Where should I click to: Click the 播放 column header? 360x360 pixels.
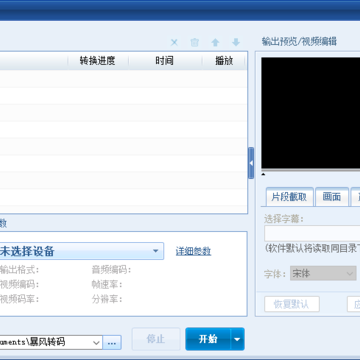click(x=224, y=61)
